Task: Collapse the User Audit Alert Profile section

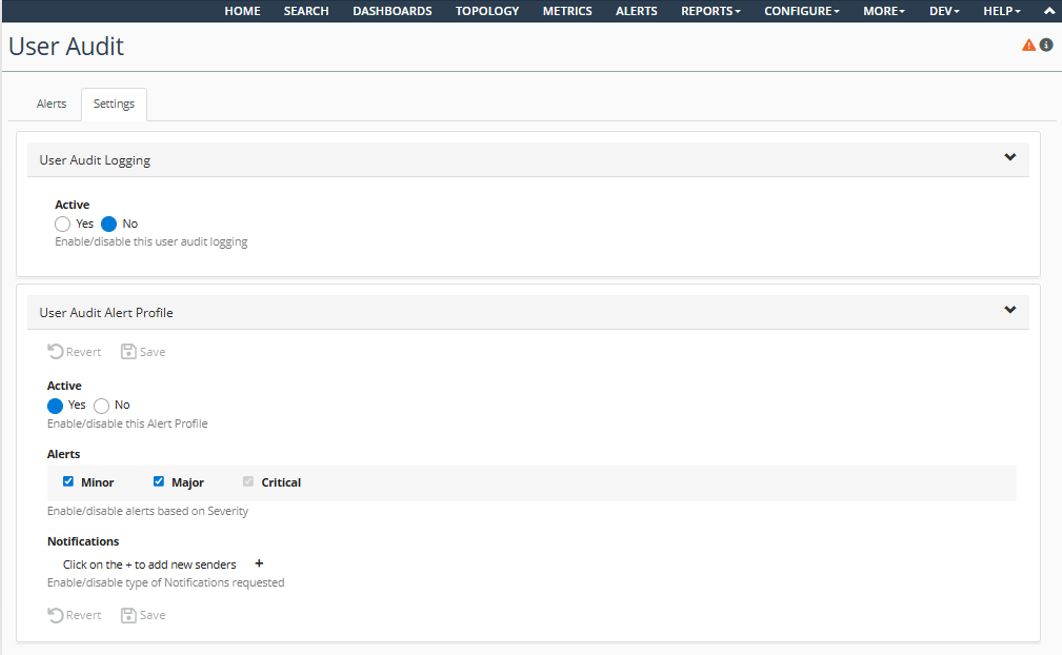Action: click(x=1010, y=311)
